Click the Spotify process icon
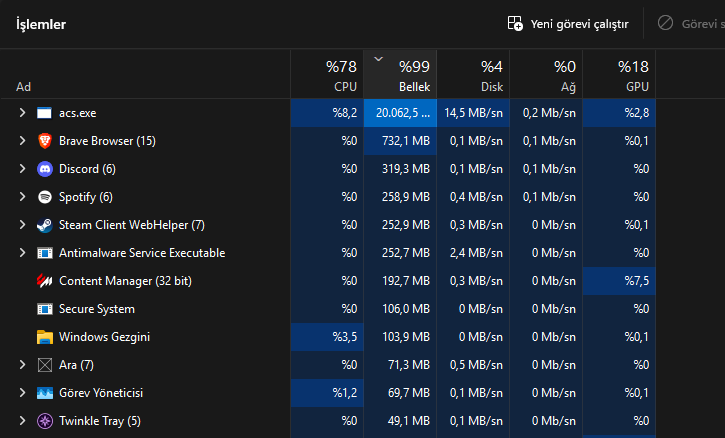725x438 pixels. (44, 197)
